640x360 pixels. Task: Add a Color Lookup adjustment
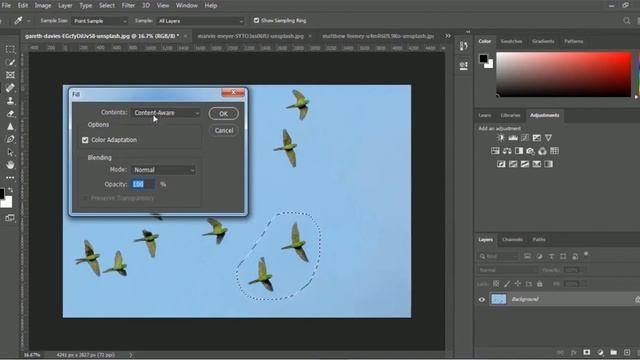(554, 151)
